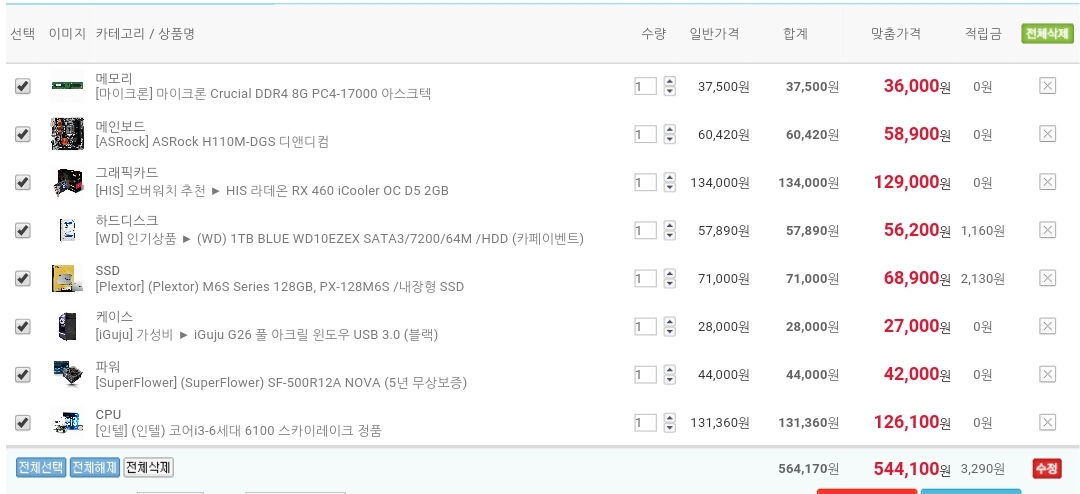Remove the CPU 코어i3 6100 row with X

(x=1046, y=422)
